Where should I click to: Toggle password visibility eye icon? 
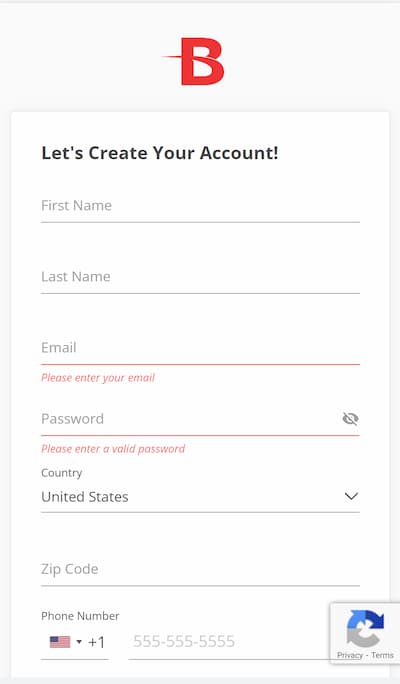point(350,419)
